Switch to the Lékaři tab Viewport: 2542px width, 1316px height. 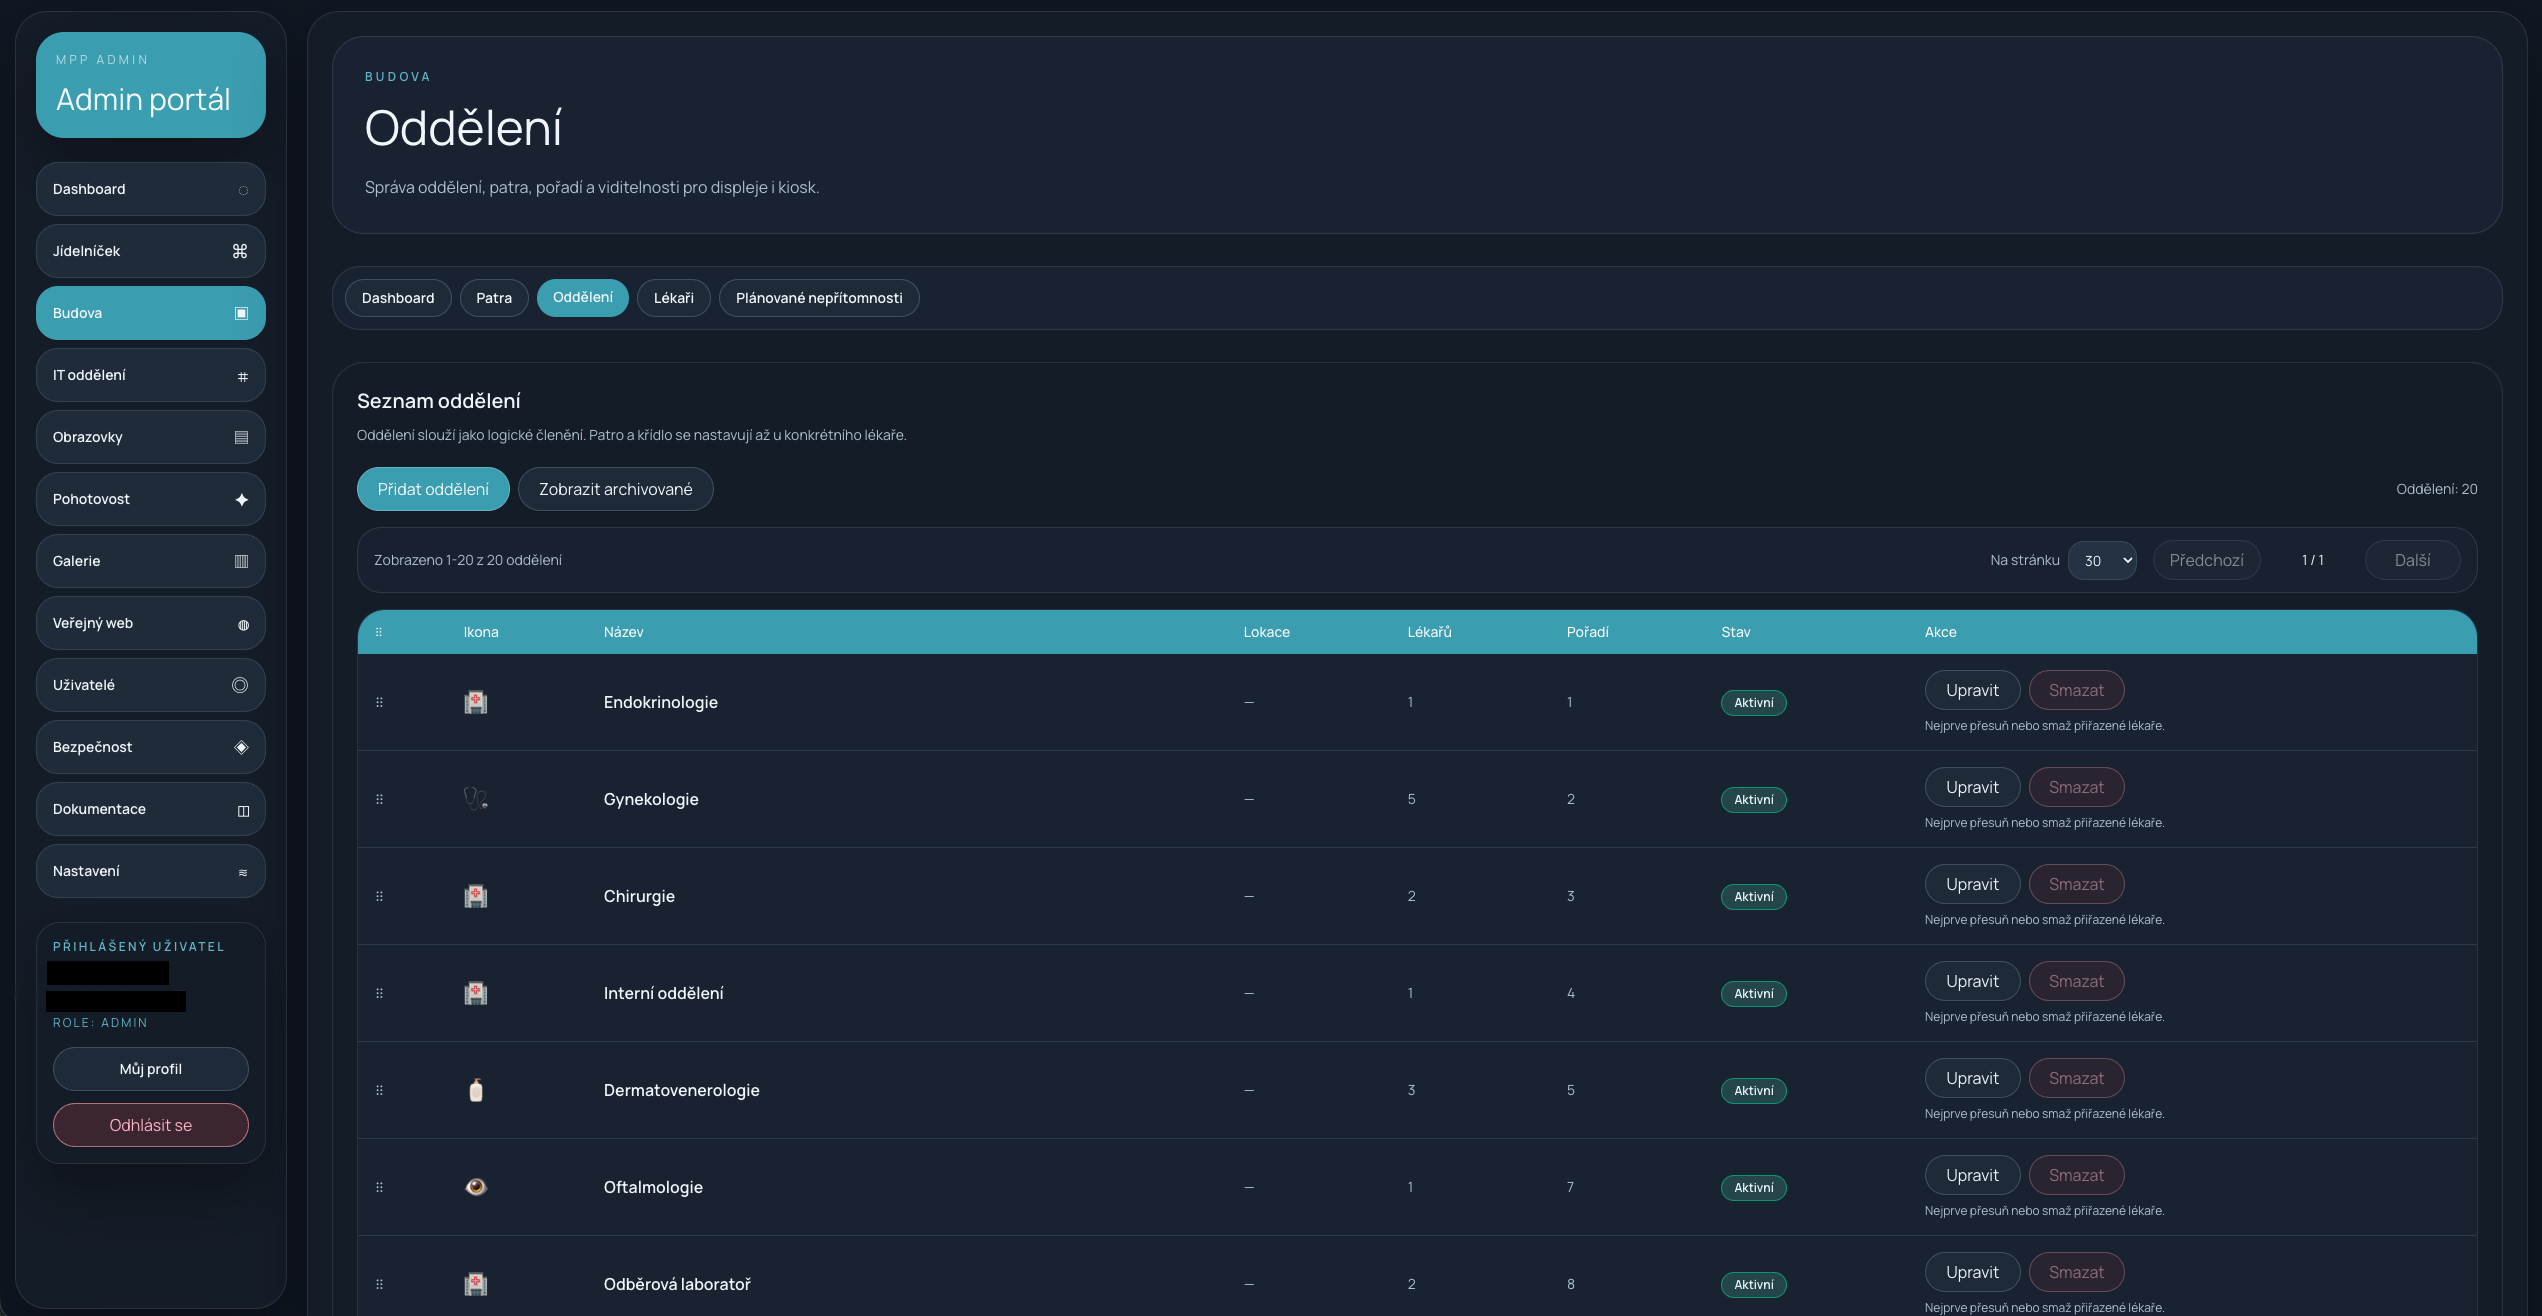tap(674, 298)
